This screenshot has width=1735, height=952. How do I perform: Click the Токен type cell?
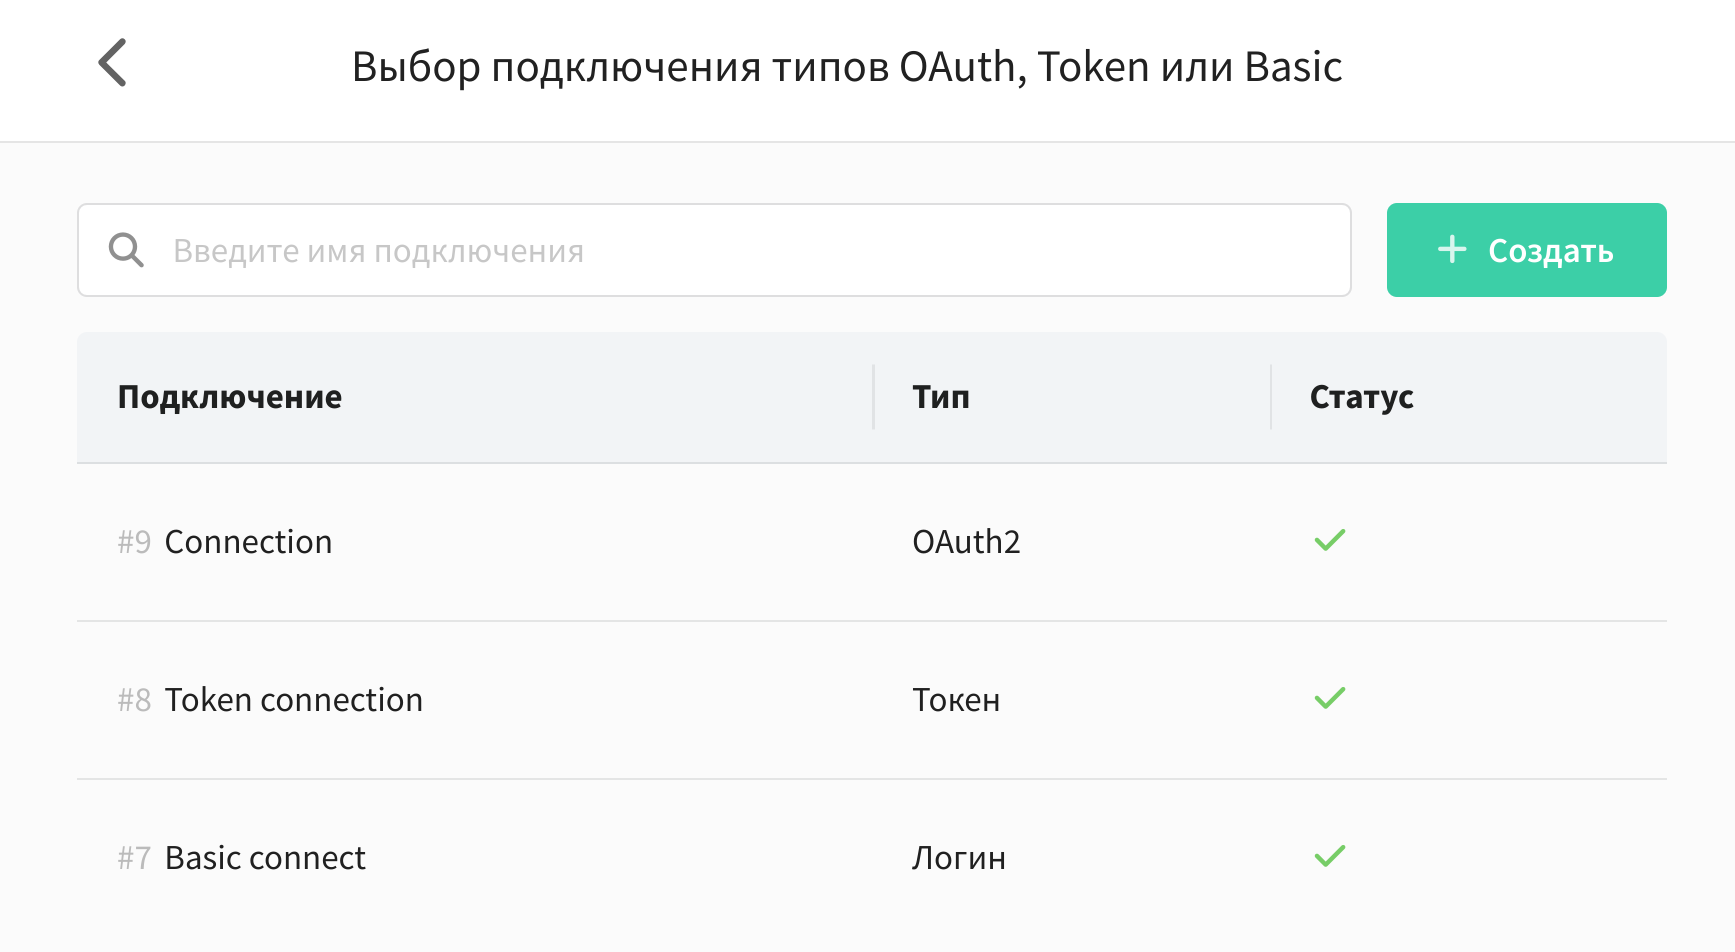[956, 700]
